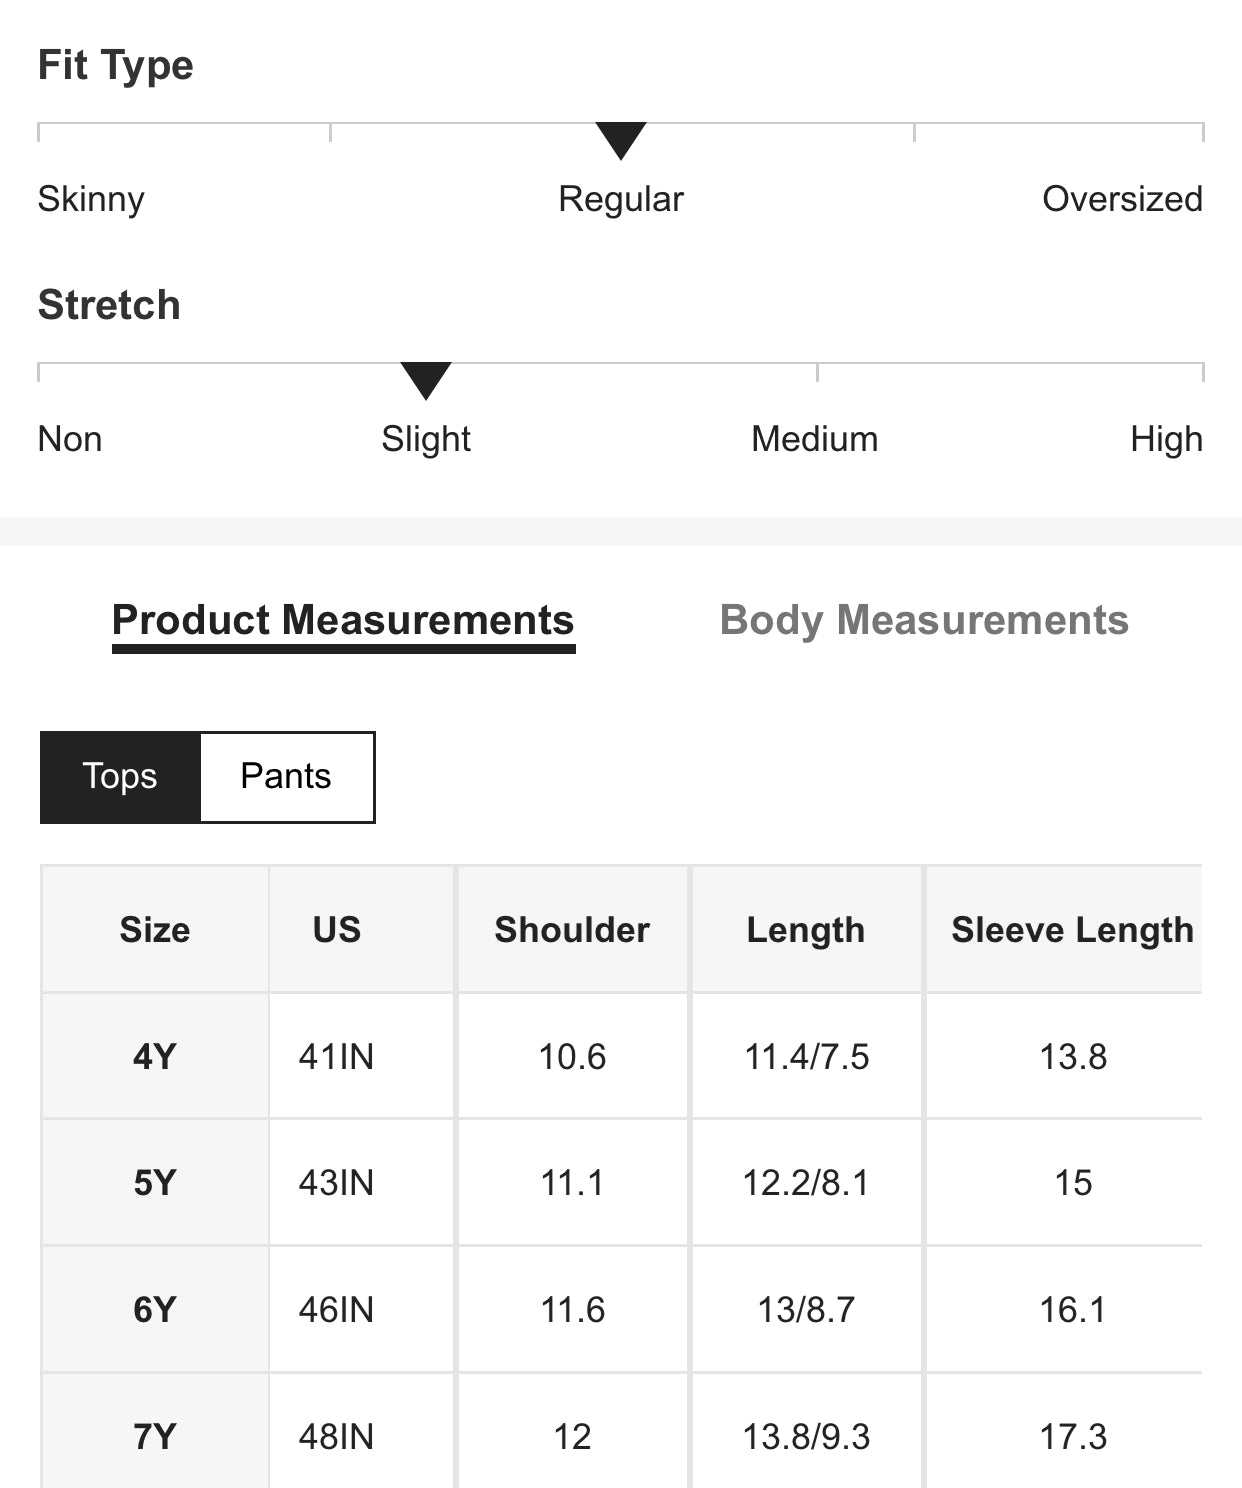Viewport: 1242px width, 1488px height.
Task: Select the Tops toggle button
Action: (120, 777)
